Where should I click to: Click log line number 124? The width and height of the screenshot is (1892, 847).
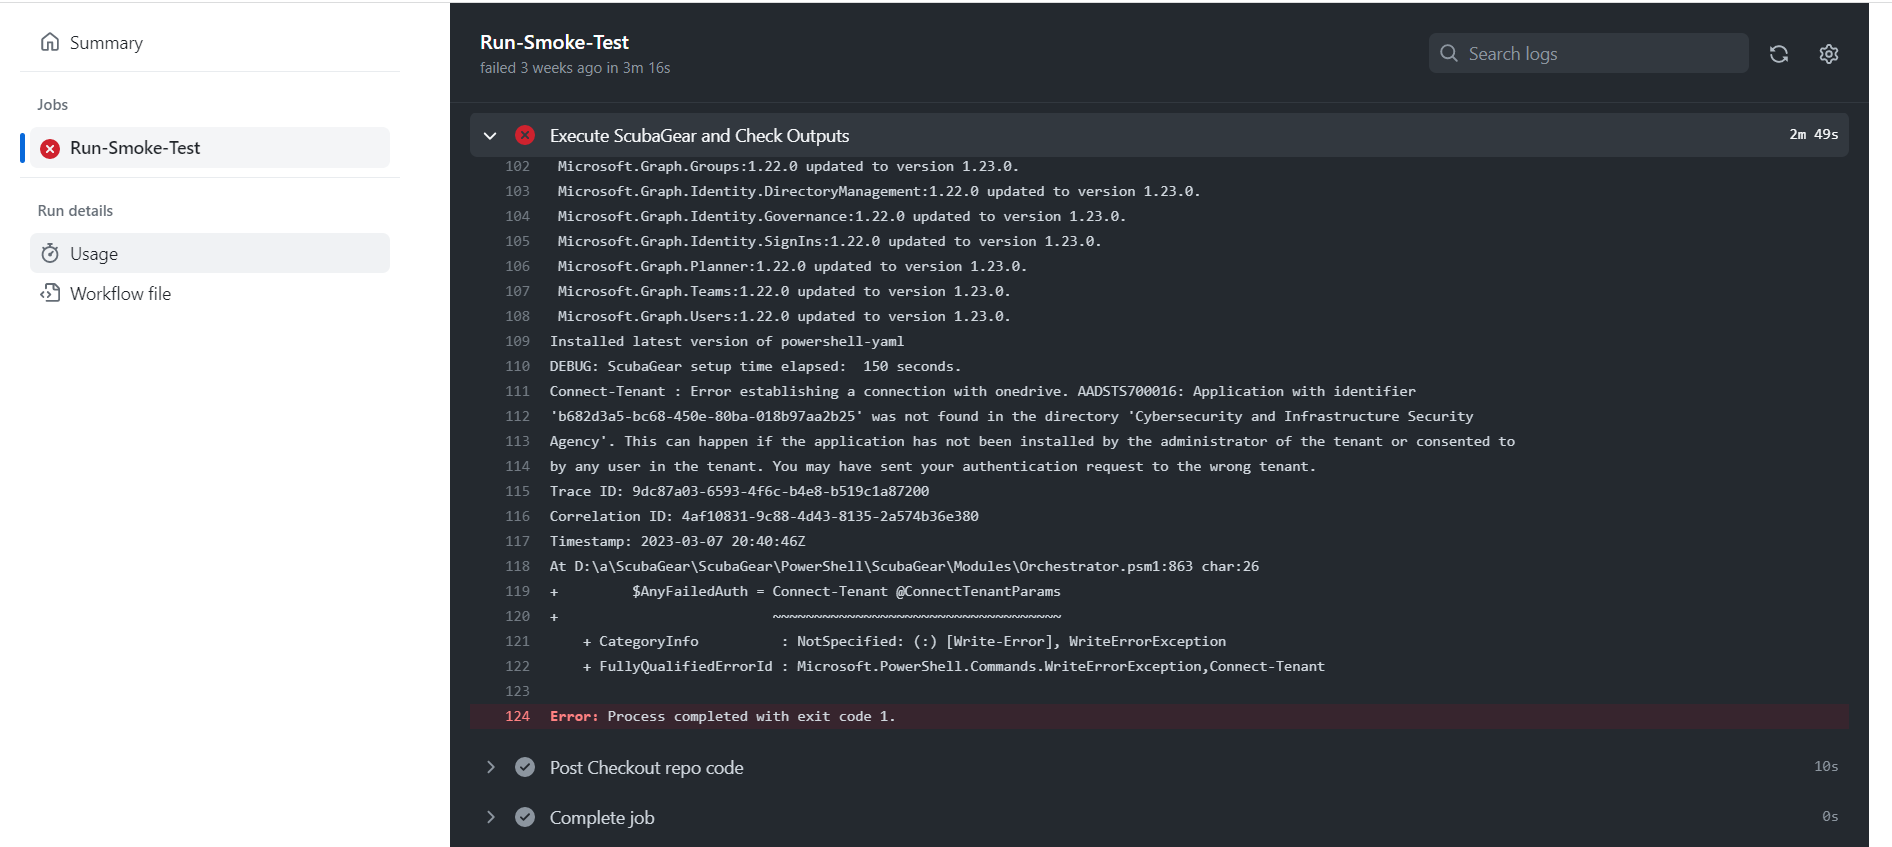517,716
